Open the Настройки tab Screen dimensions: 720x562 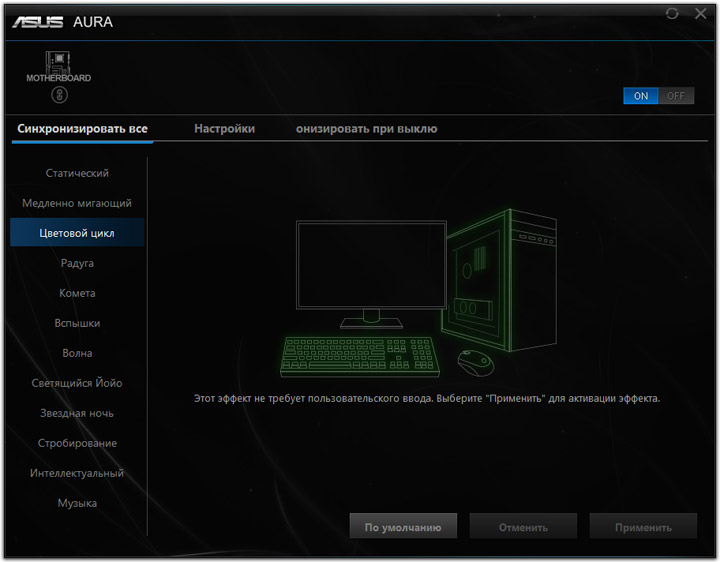tap(225, 129)
